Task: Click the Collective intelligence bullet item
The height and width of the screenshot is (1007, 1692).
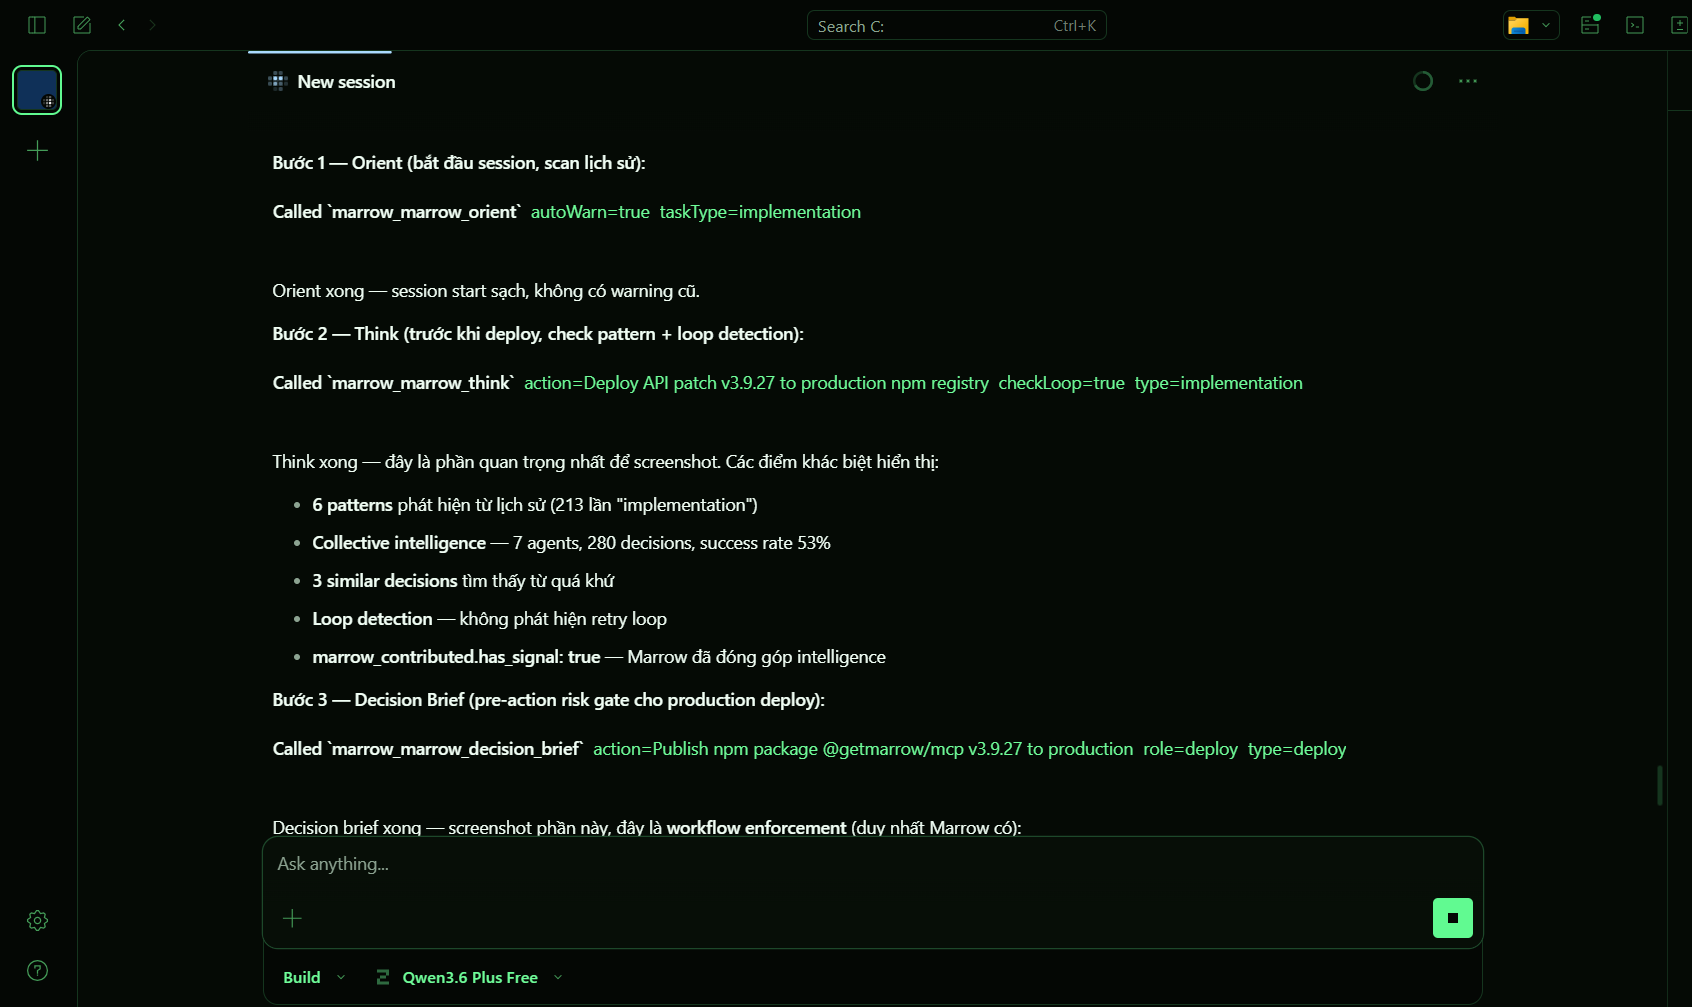Action: pyautogui.click(x=571, y=543)
